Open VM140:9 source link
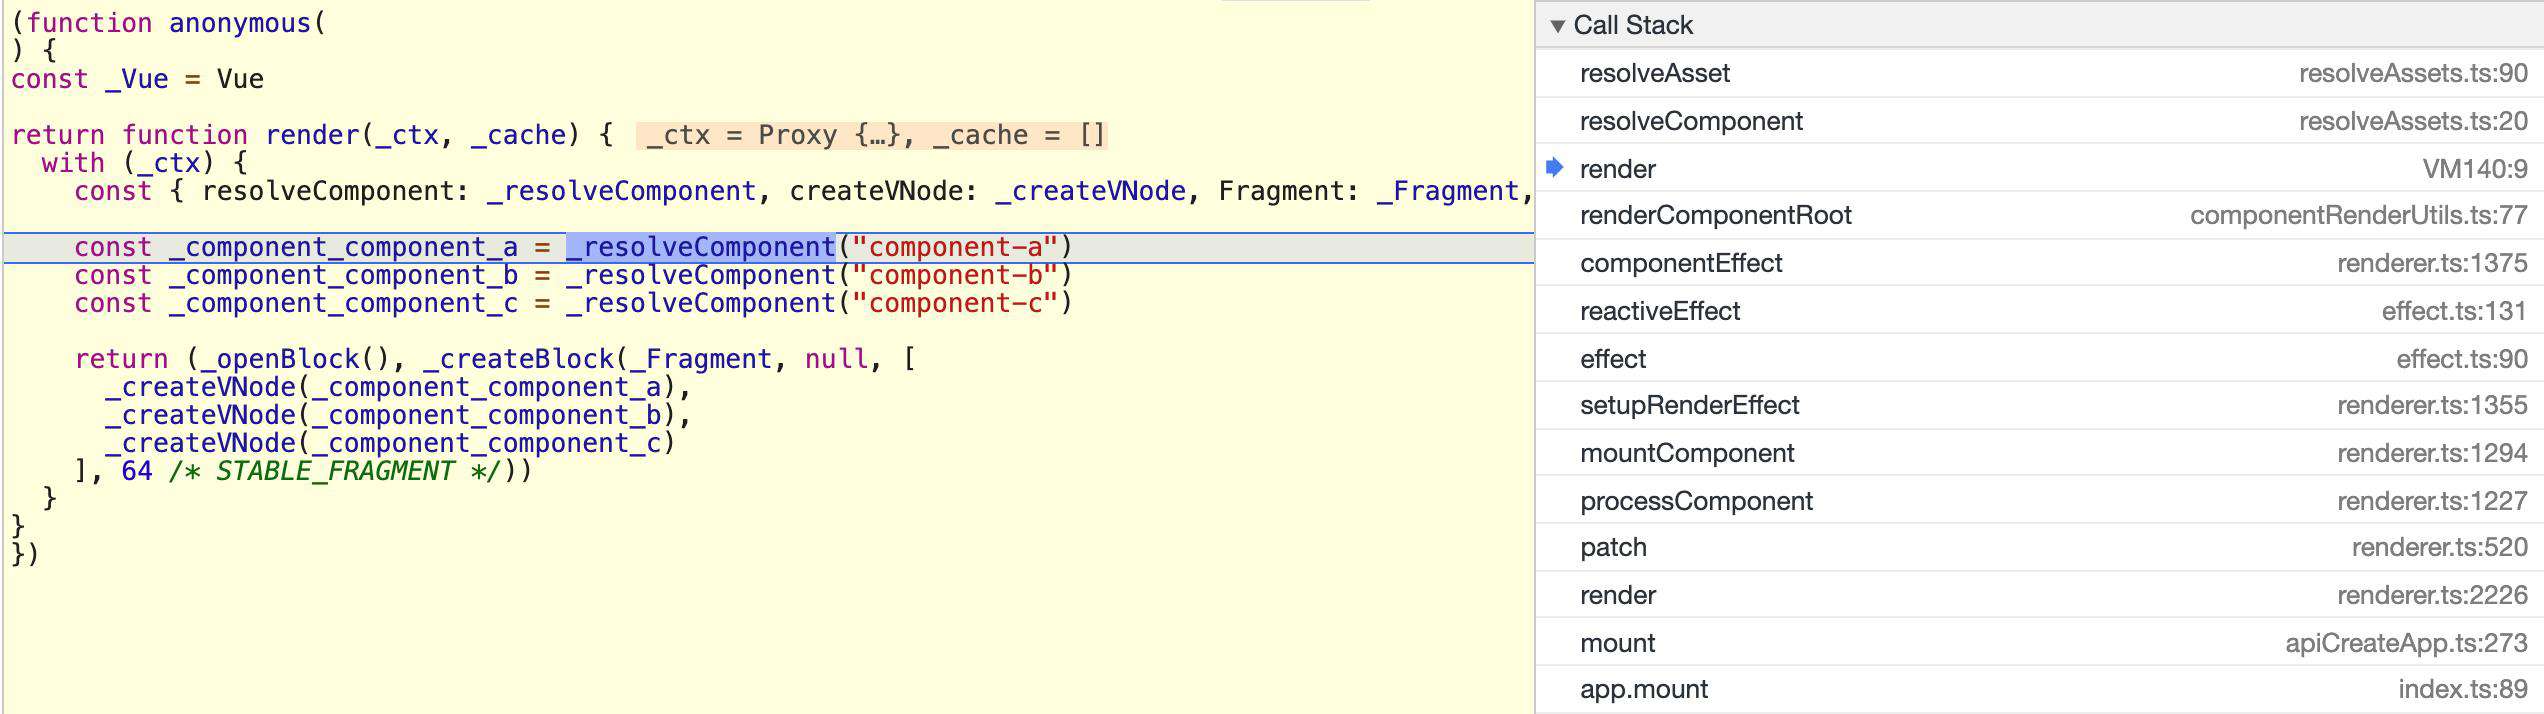Screen dimensions: 2544x714 pos(2475,169)
